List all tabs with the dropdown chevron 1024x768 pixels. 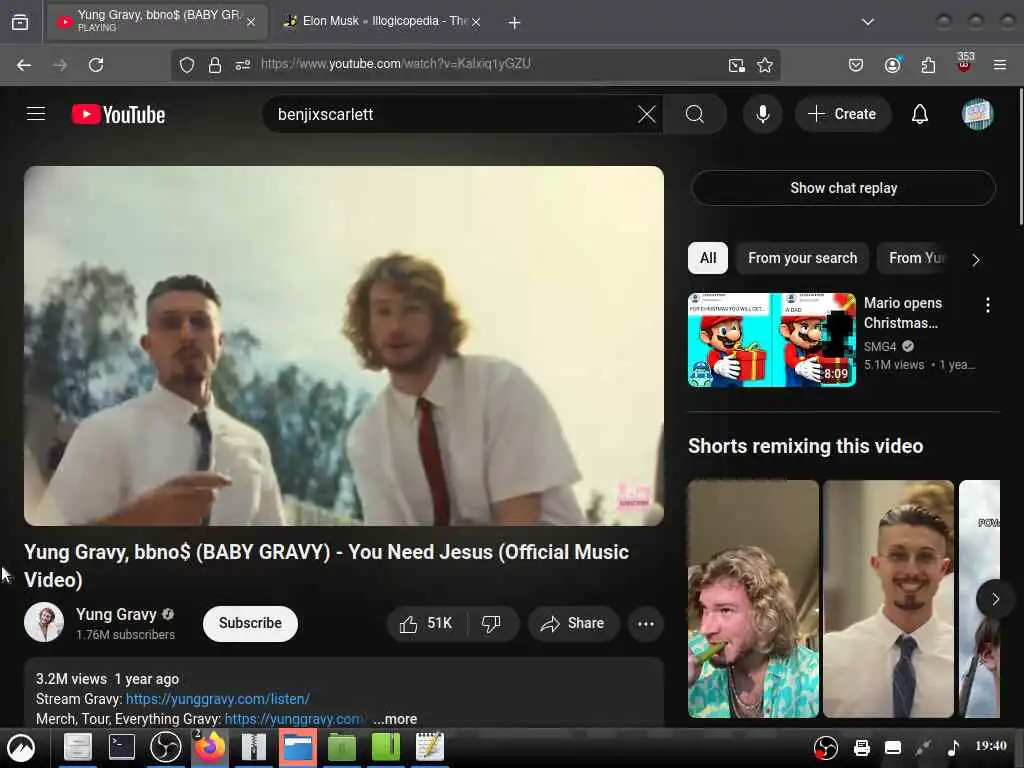868,22
